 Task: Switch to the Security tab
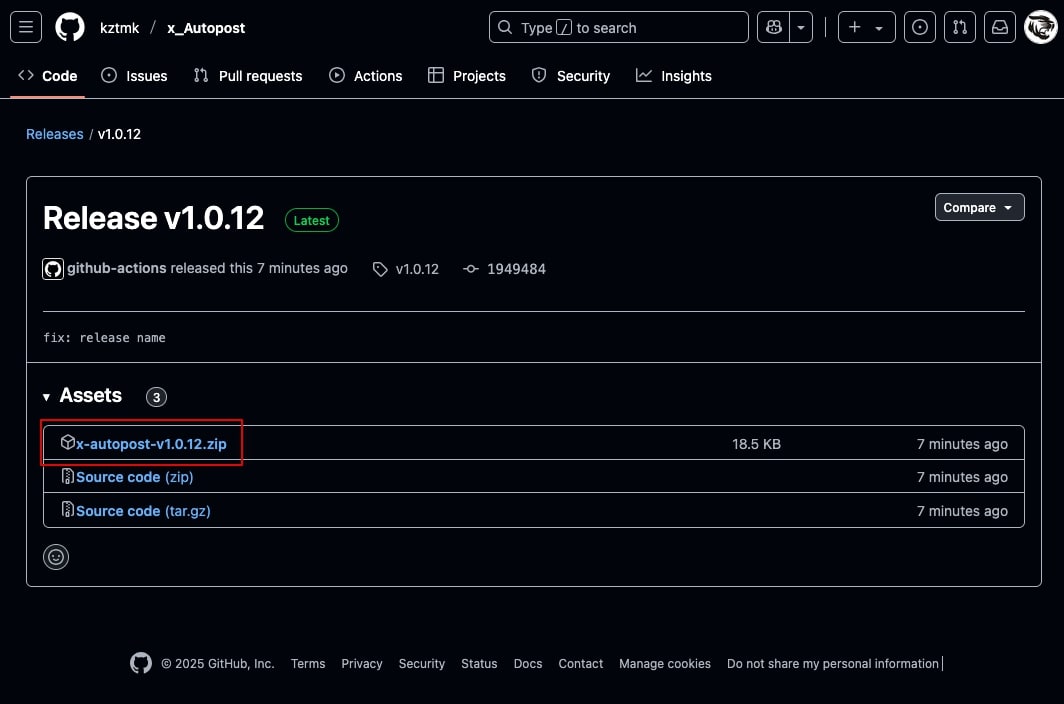[x=571, y=76]
